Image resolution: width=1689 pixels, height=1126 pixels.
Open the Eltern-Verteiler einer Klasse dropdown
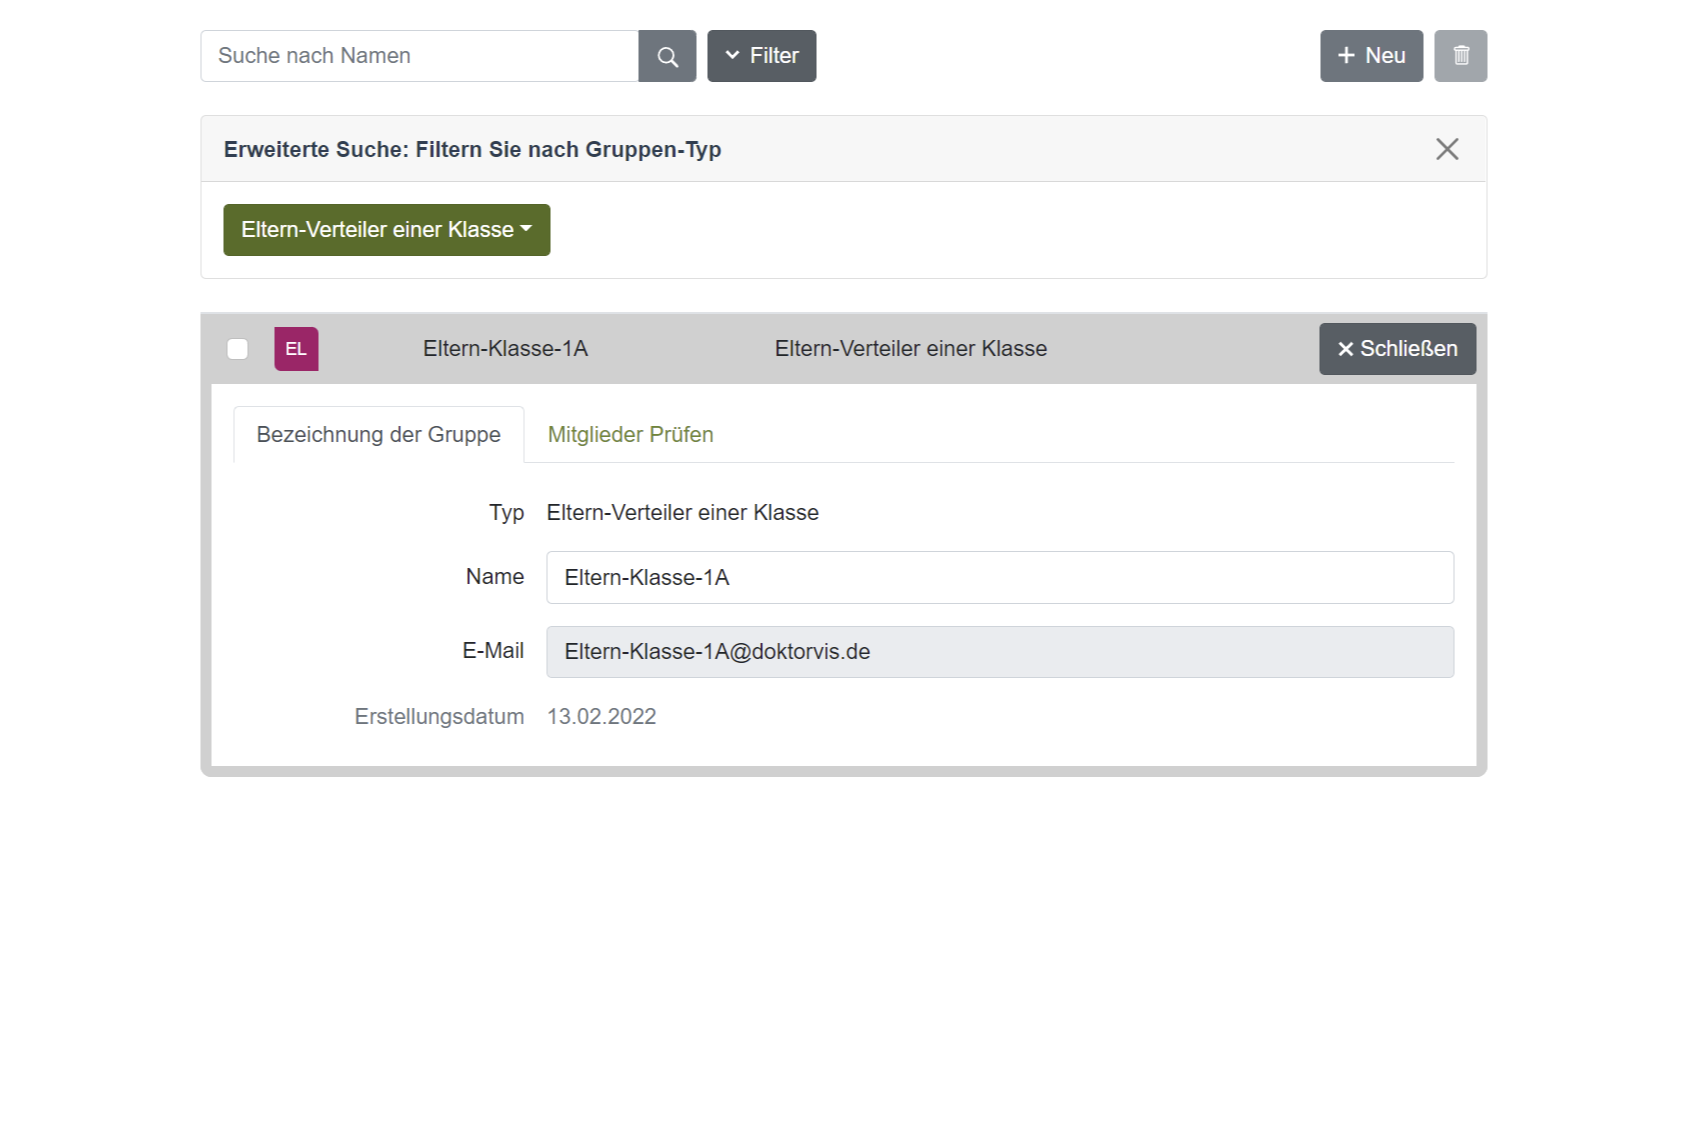(x=386, y=230)
